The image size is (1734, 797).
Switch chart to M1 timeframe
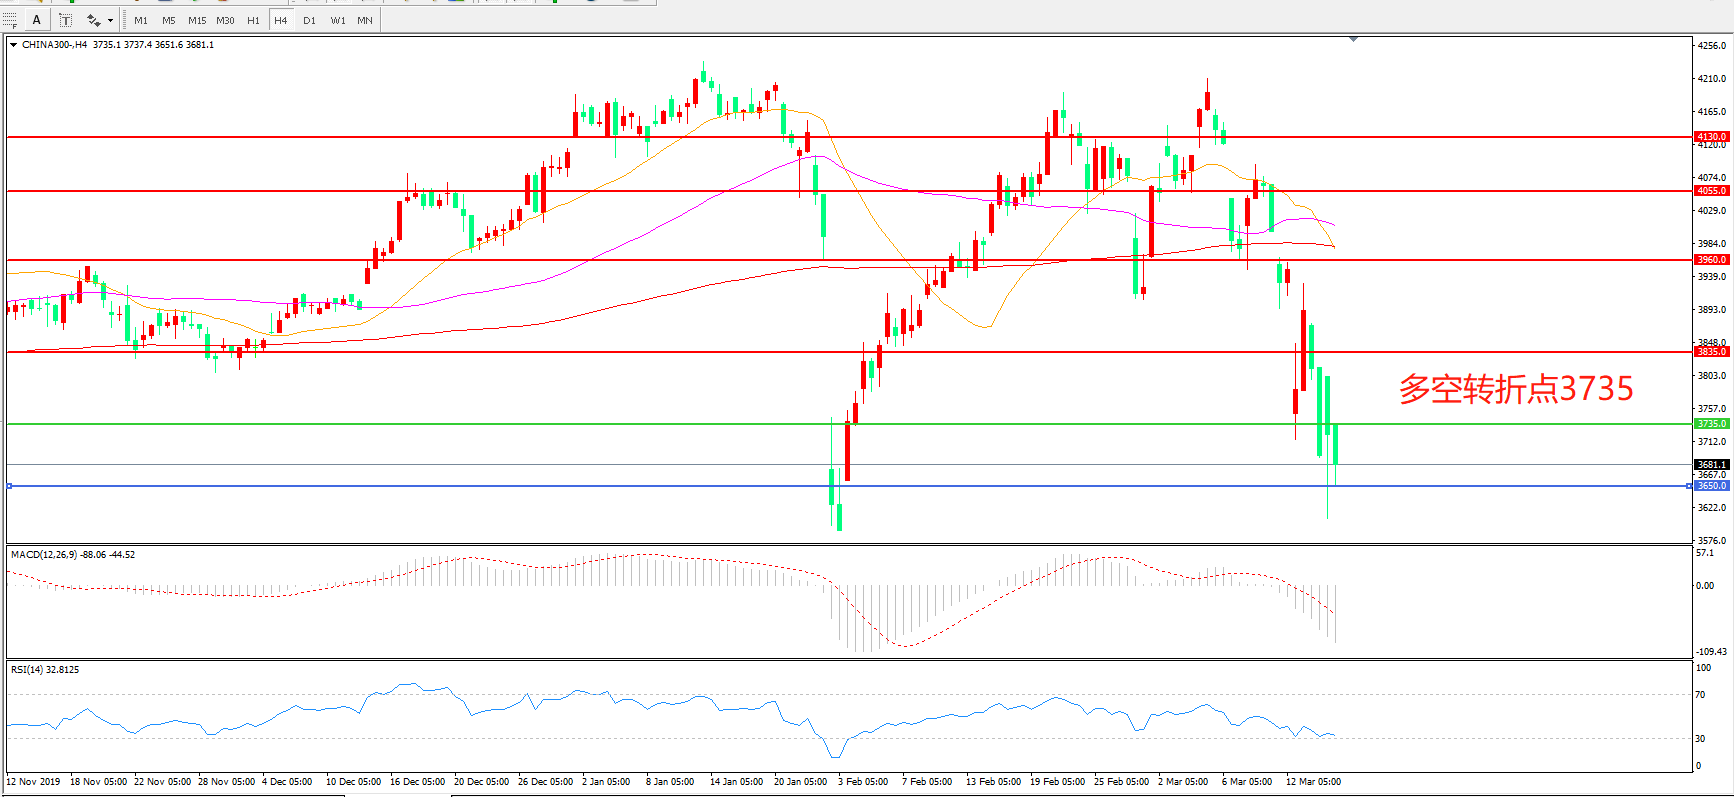point(141,20)
